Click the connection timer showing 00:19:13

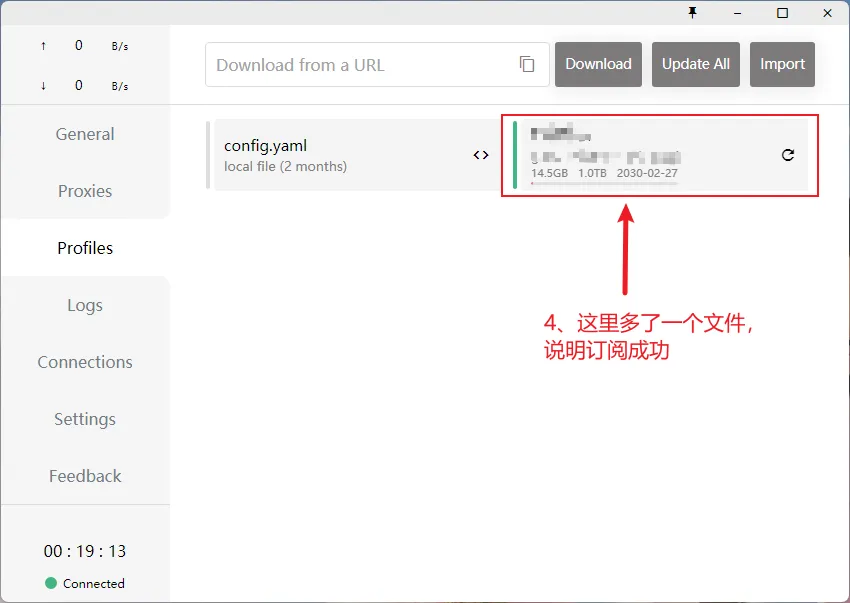pos(85,551)
